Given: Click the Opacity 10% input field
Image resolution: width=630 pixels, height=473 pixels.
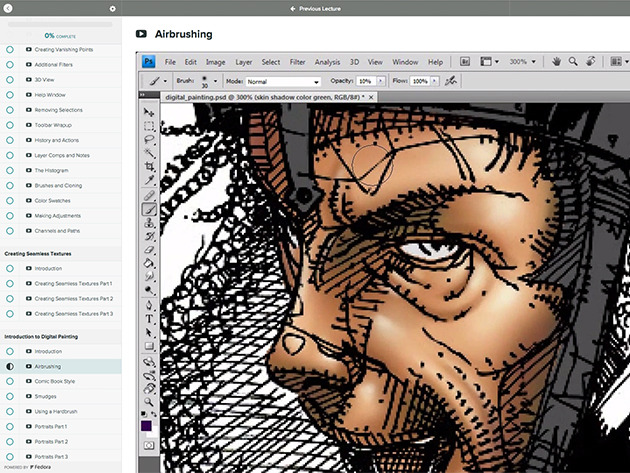Looking at the screenshot, I should tap(365, 81).
